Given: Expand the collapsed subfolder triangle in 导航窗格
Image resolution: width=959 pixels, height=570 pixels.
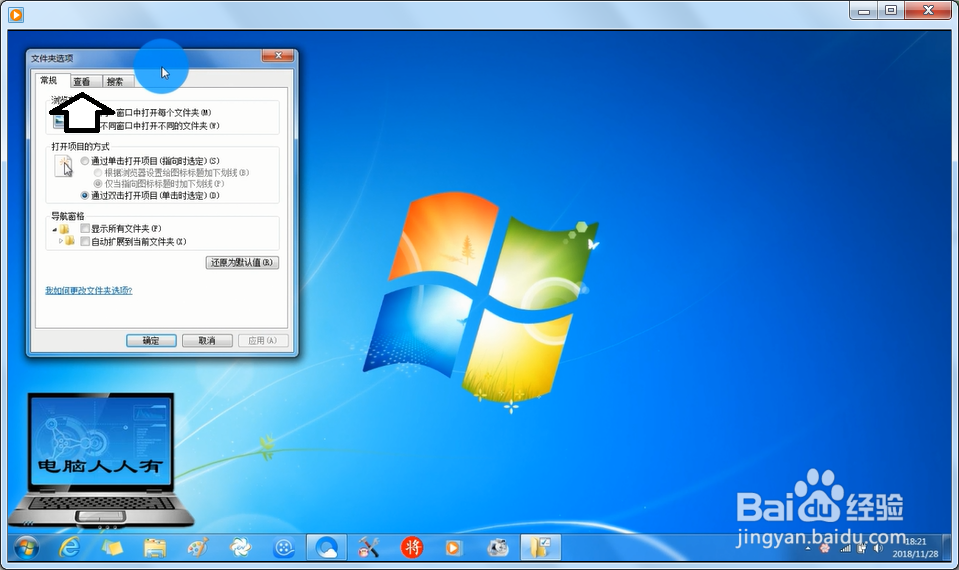Looking at the screenshot, I should point(61,242).
